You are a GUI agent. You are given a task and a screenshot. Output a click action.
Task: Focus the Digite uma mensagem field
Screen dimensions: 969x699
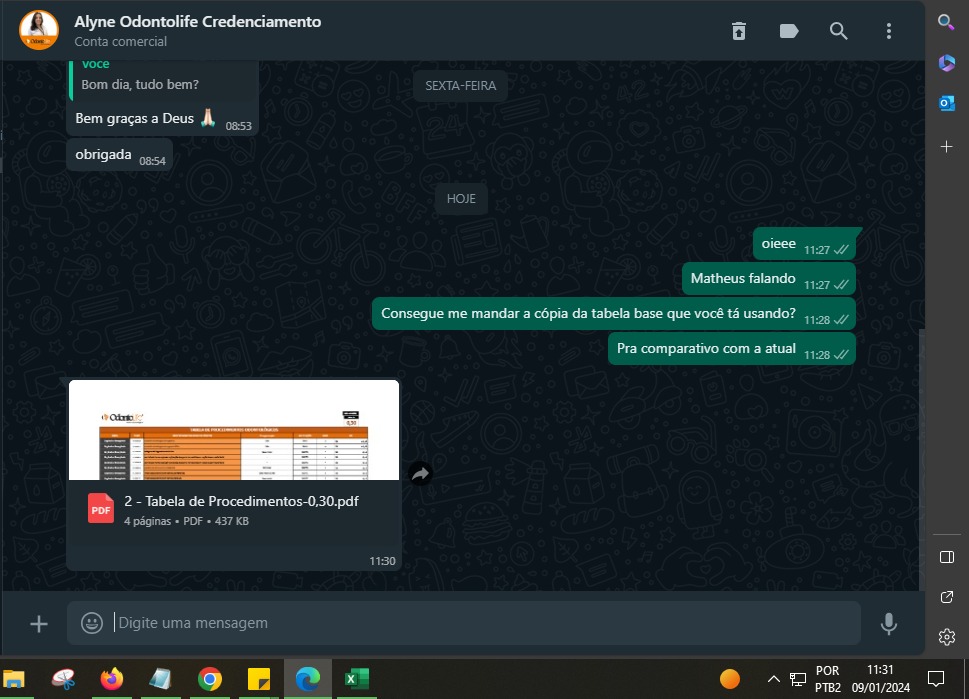[463, 623]
